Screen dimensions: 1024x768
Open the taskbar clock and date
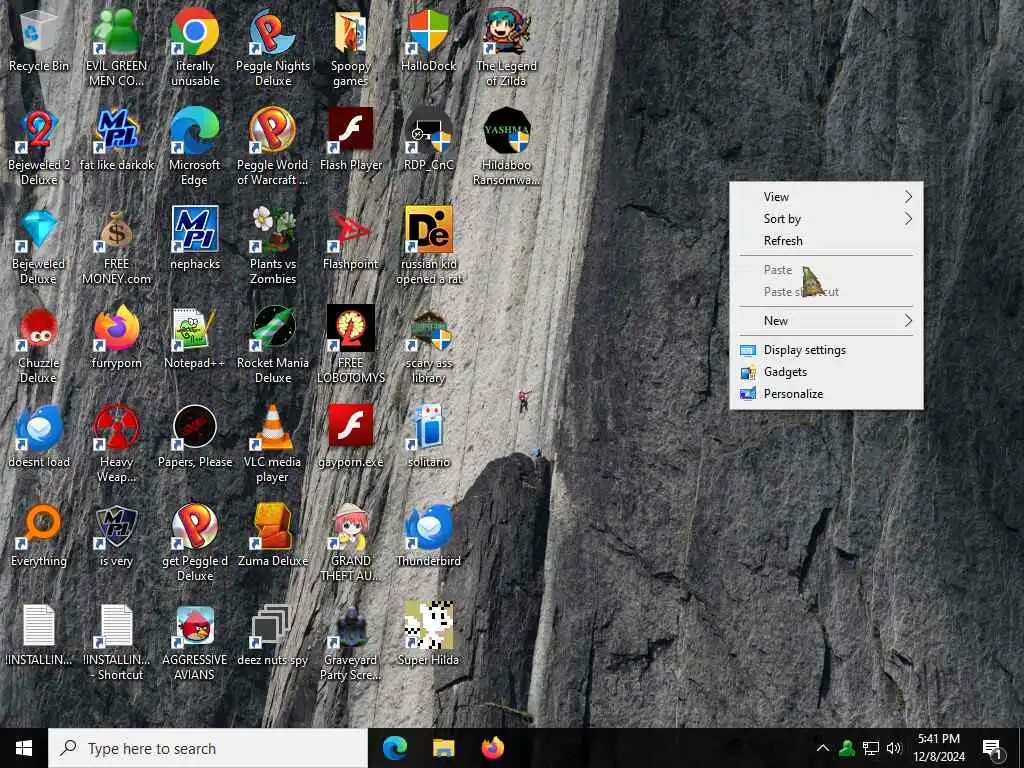(938, 748)
